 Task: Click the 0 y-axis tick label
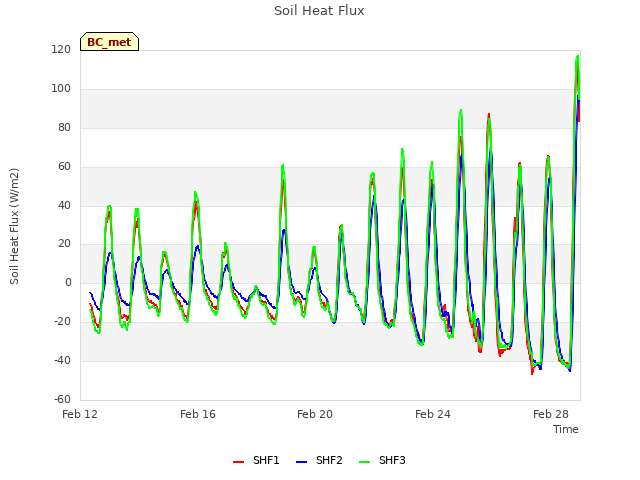68,282
